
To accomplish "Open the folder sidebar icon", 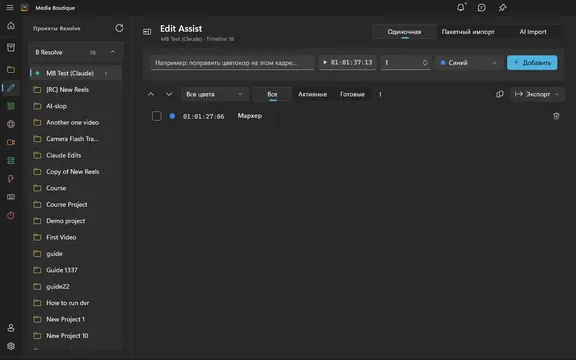I will [11, 69].
